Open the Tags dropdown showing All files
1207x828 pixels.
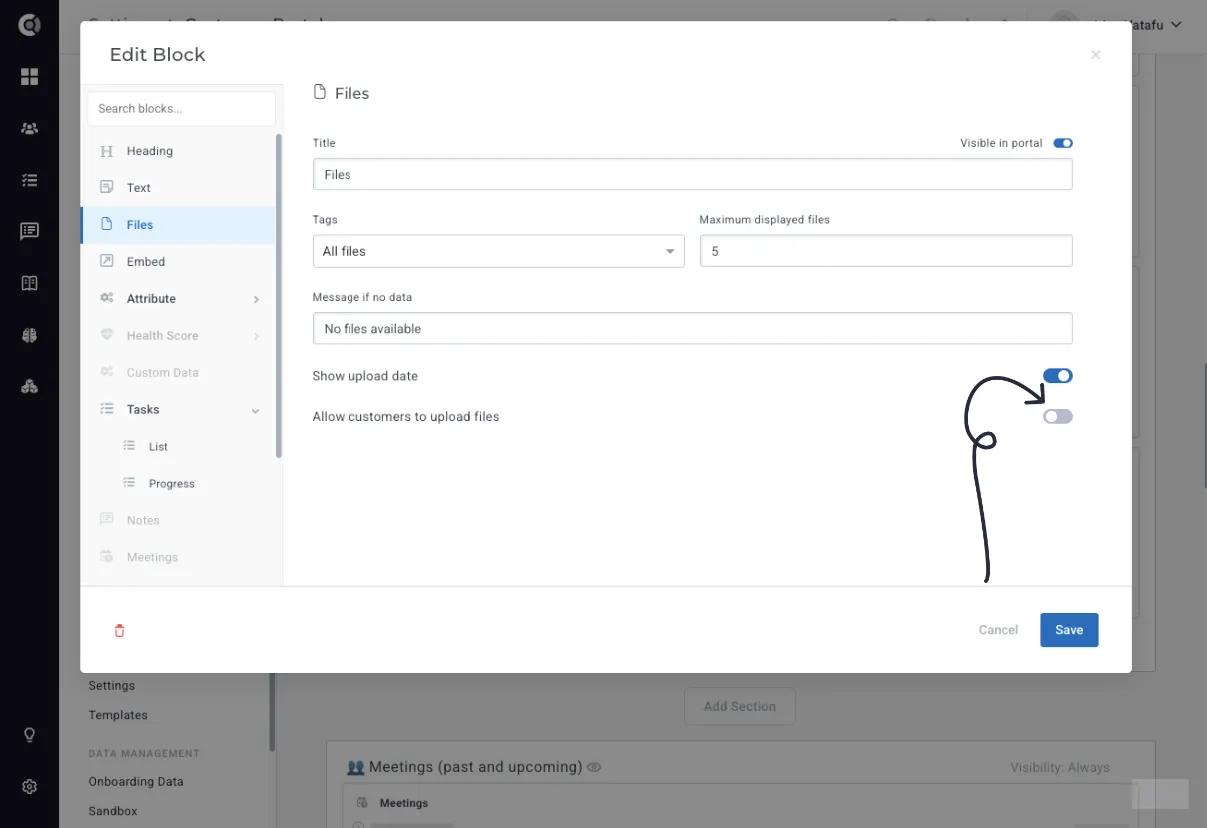tap(498, 251)
